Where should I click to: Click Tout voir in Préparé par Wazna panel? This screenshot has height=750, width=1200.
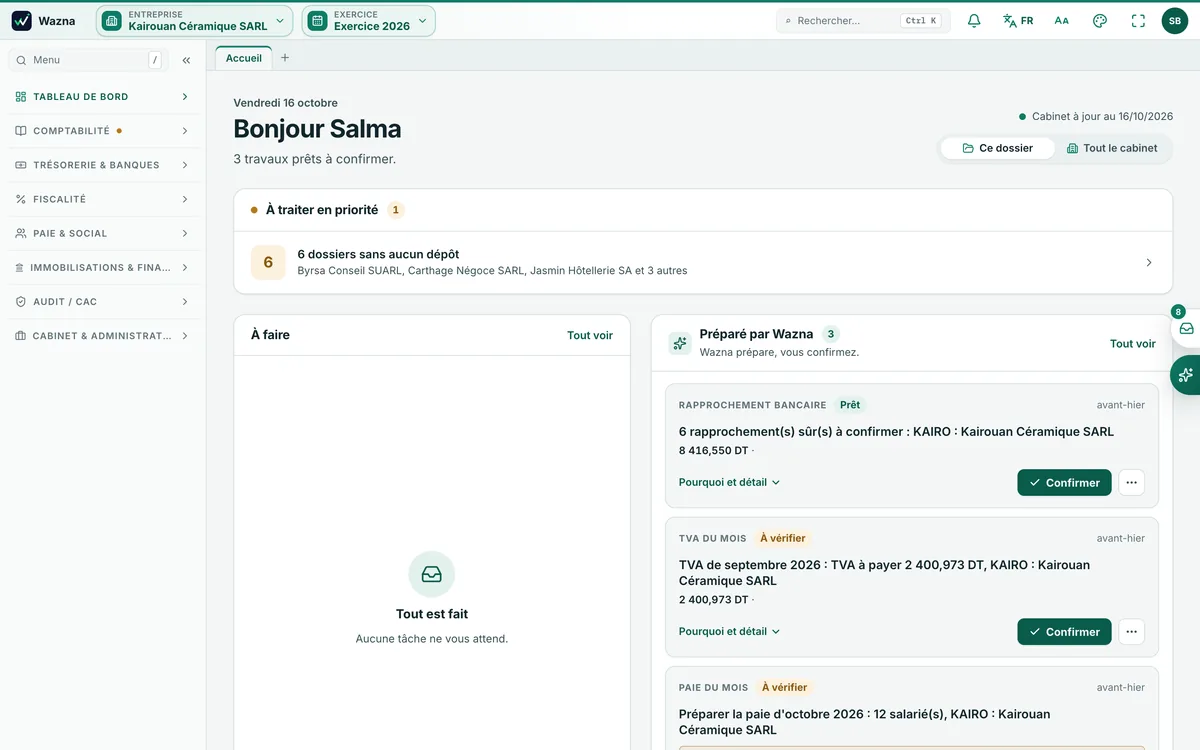[x=1133, y=343]
